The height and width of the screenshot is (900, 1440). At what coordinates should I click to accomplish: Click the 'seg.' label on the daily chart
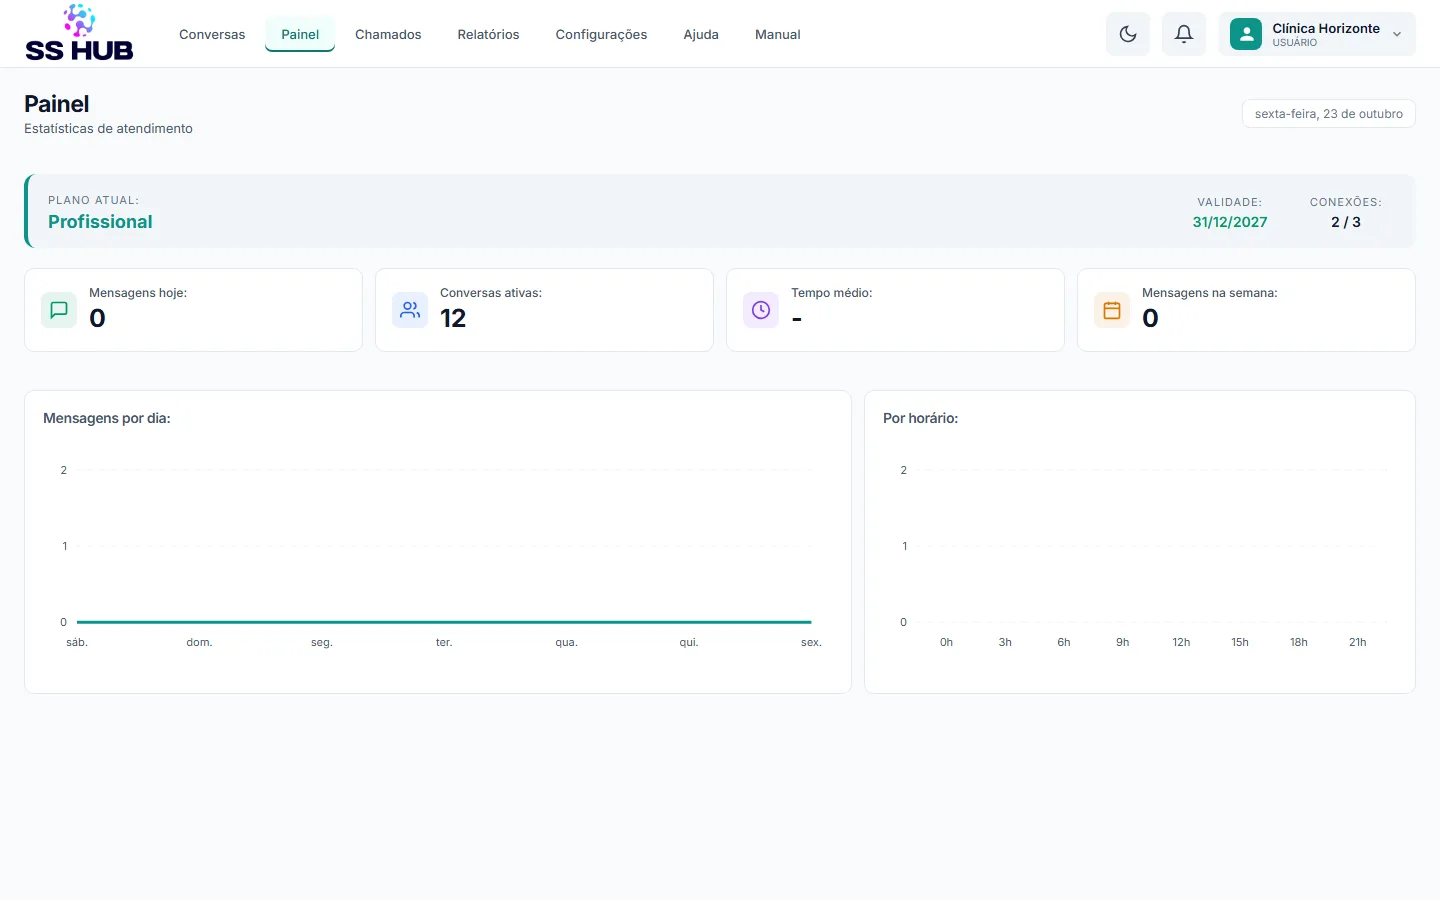pos(321,642)
